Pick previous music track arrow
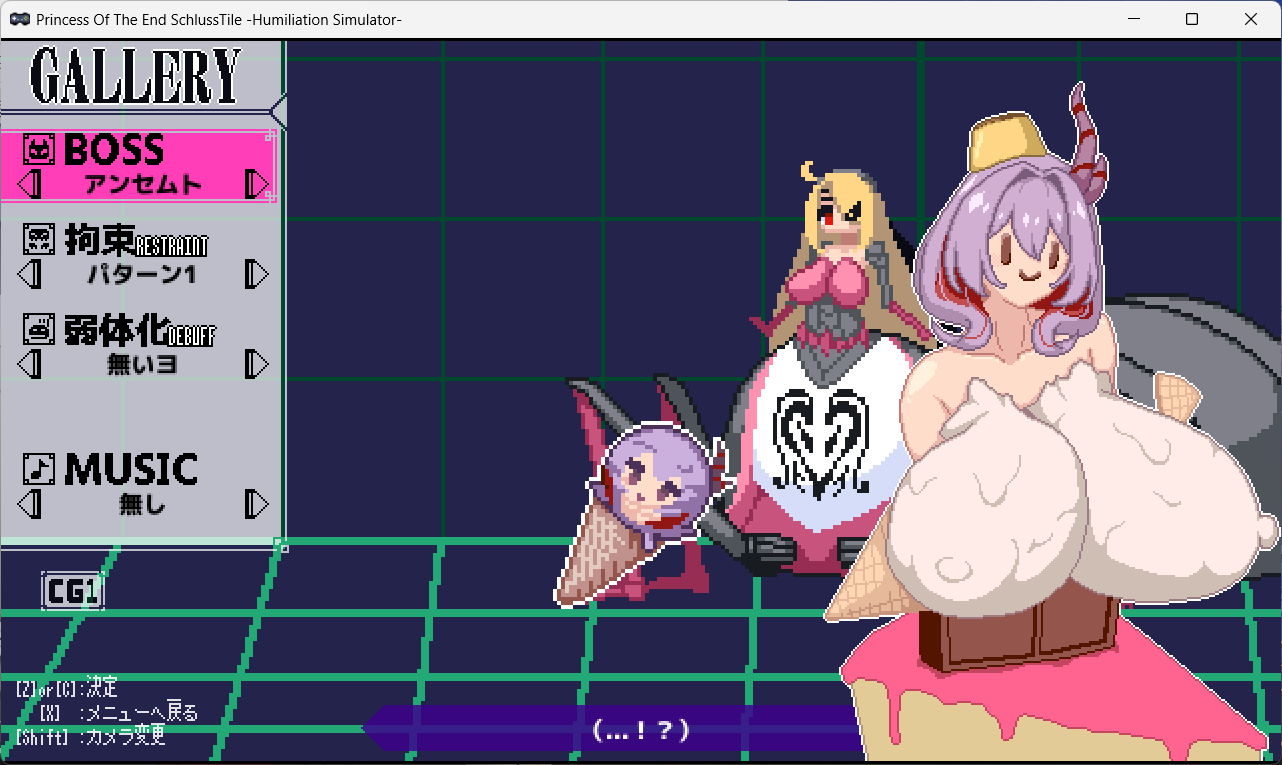 click(x=30, y=503)
